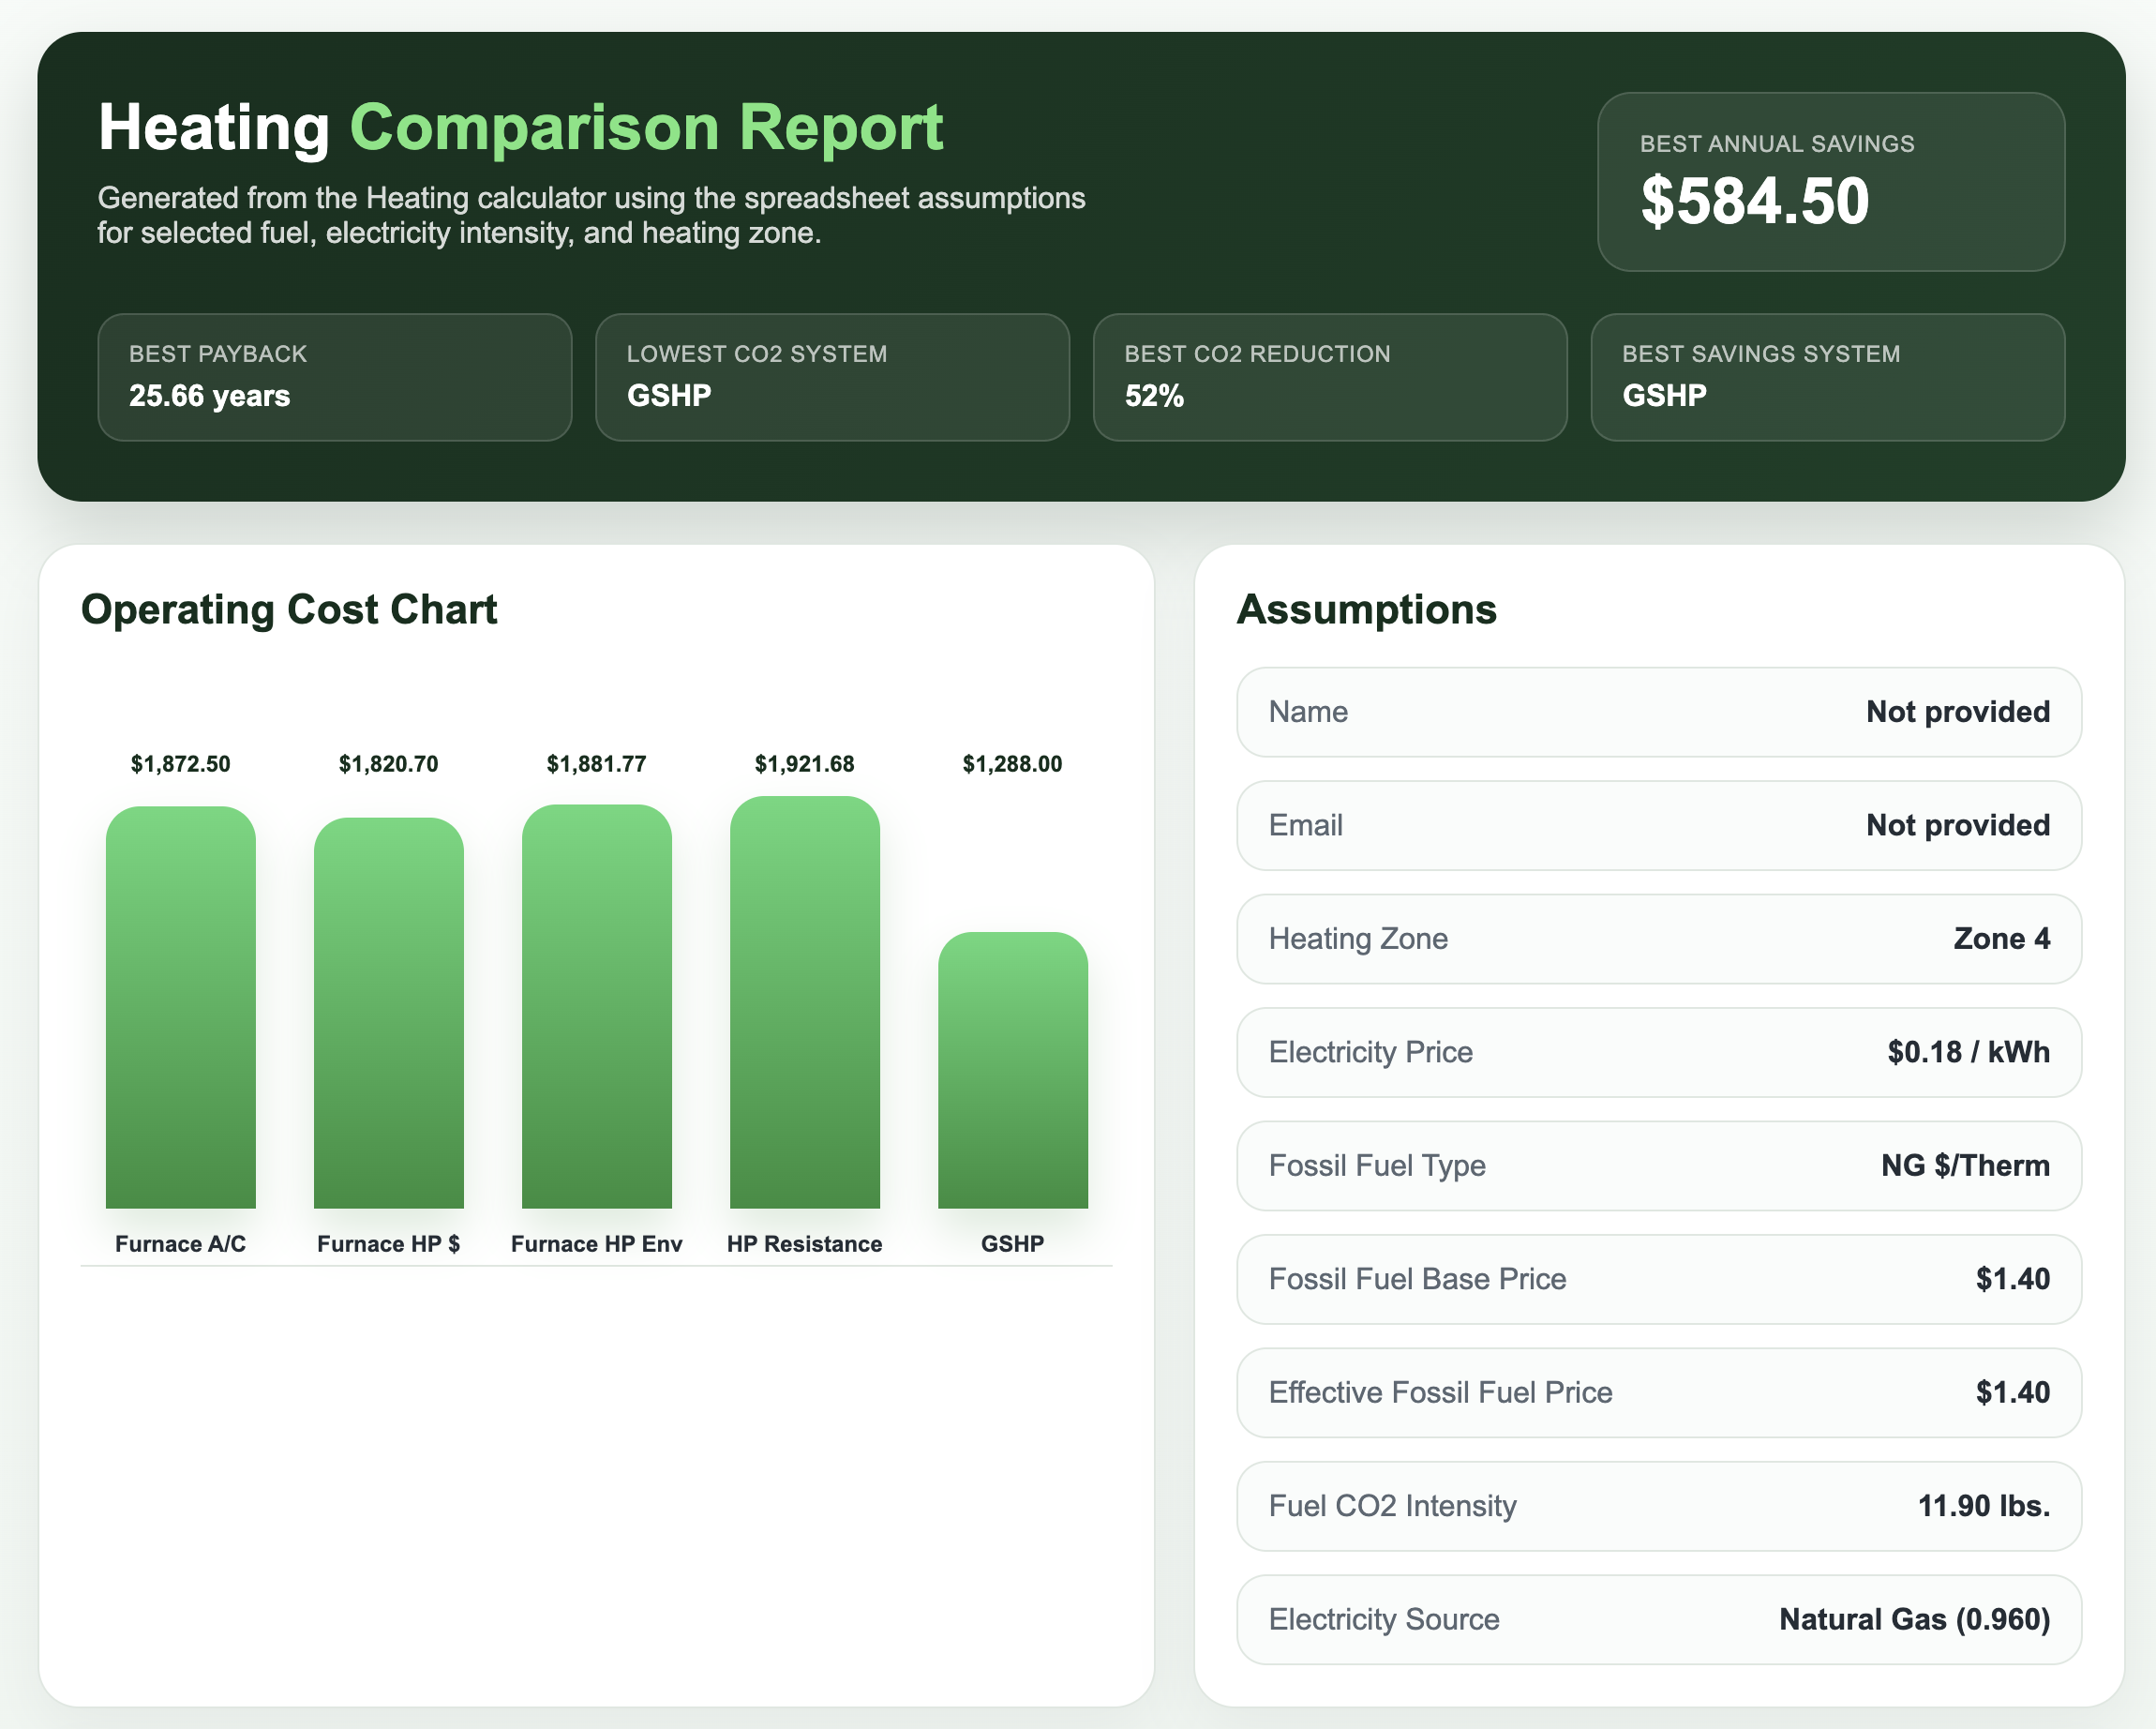Click the Furnace HP $ axis label
This screenshot has width=2156, height=1729.
[389, 1244]
